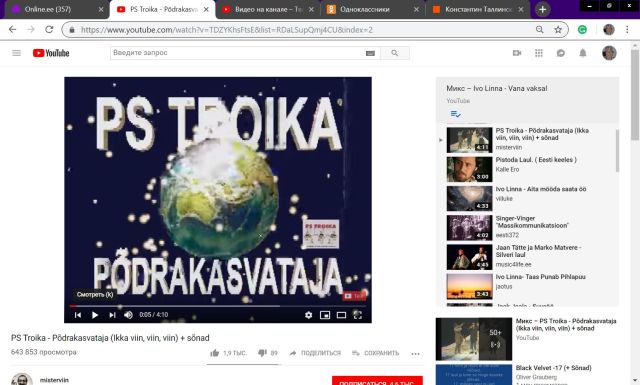Enter fullscreen via player icon

(x=358, y=315)
